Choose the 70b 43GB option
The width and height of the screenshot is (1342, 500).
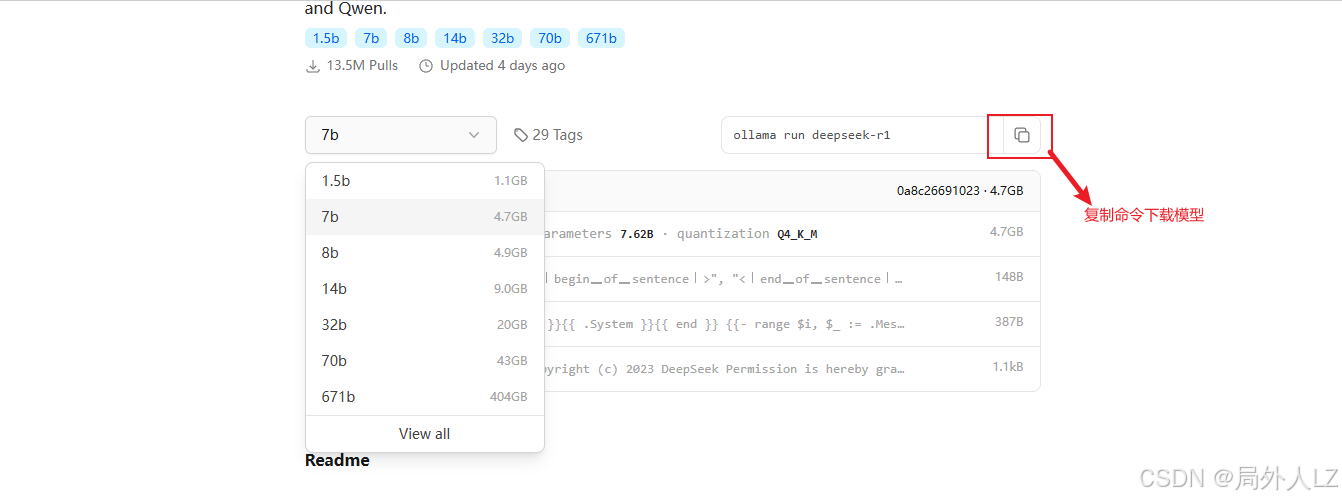tap(425, 361)
